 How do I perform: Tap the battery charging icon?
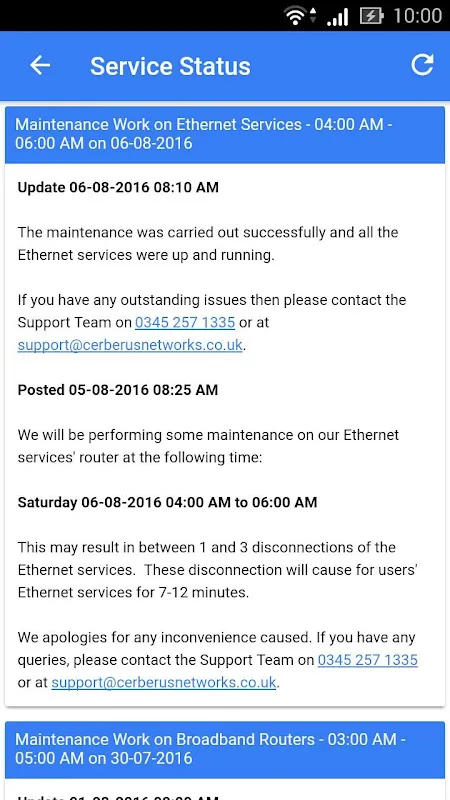pos(371,16)
